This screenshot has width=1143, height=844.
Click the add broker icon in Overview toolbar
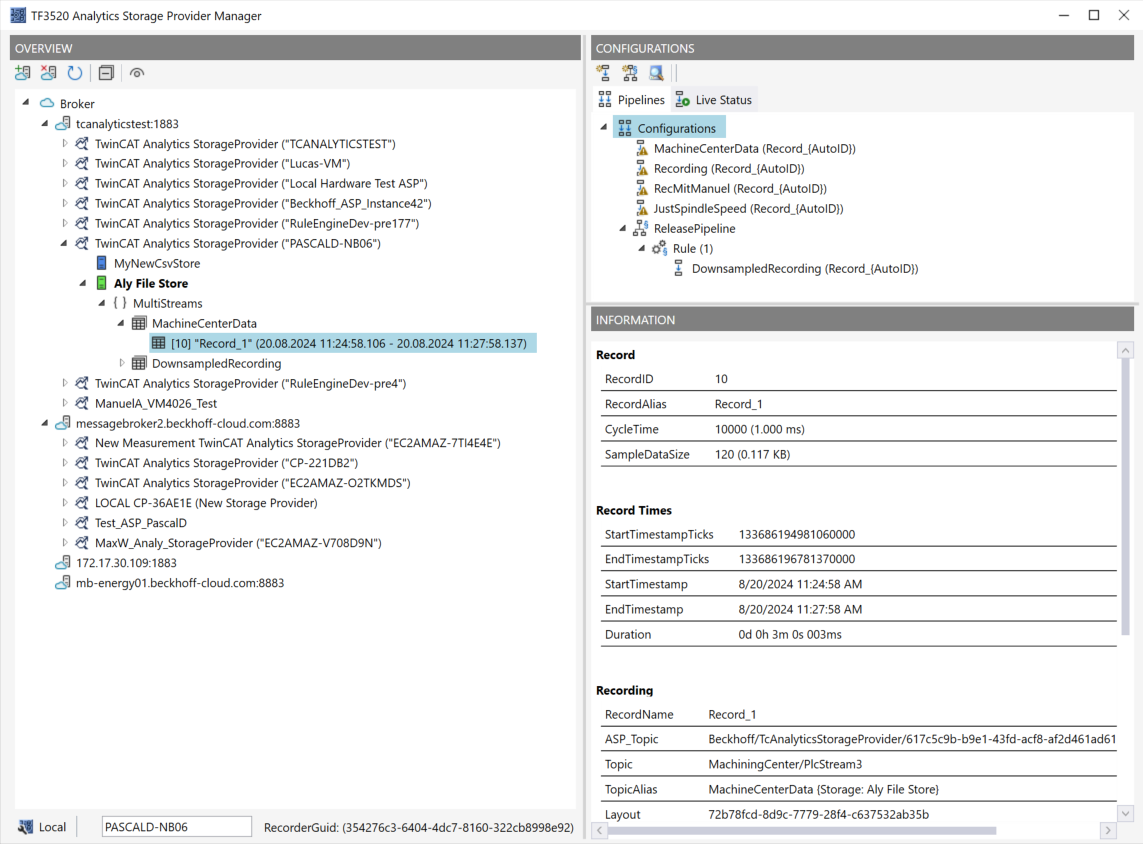[x=22, y=73]
